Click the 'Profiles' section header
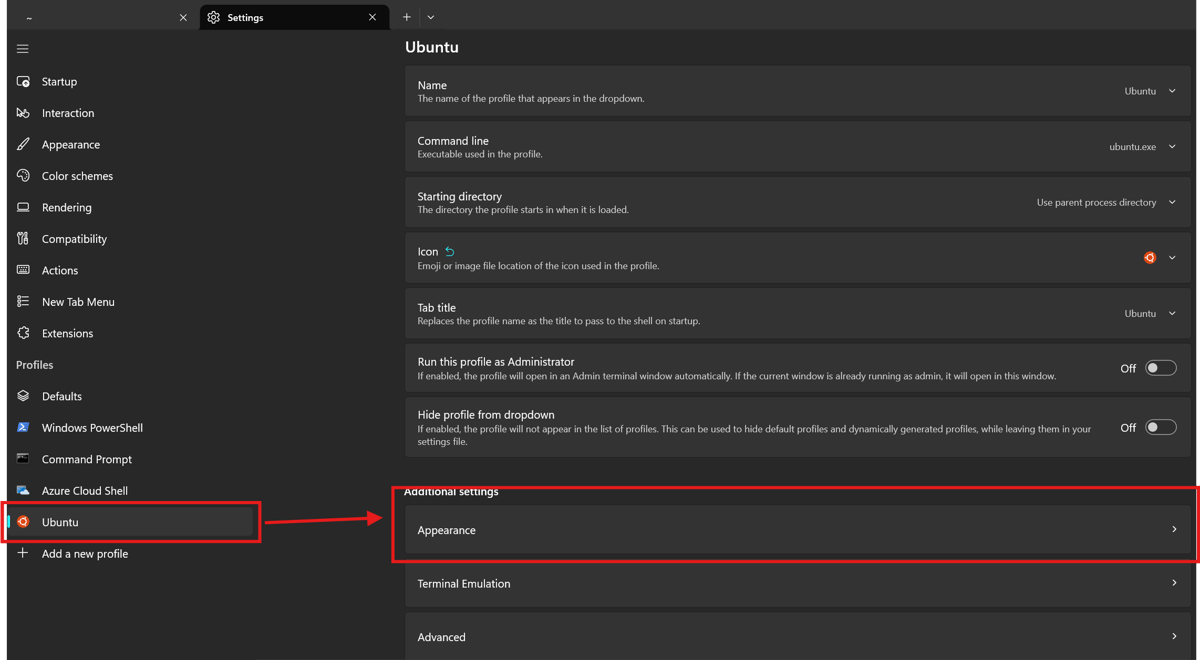Viewport: 1200px width, 660px height. pos(35,365)
